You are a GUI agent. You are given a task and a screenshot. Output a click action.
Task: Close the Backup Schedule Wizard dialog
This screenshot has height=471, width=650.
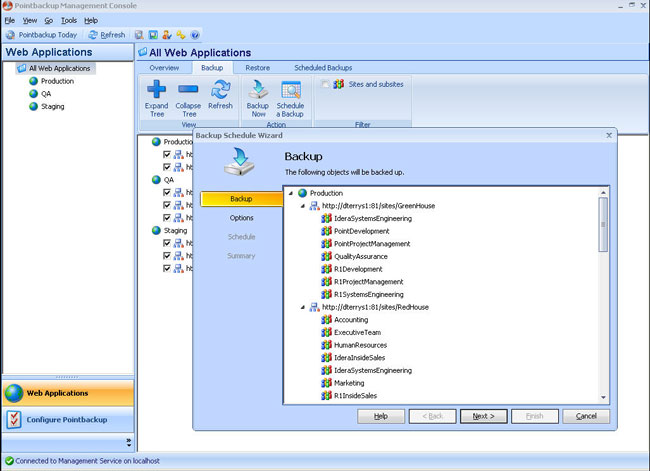pos(609,136)
